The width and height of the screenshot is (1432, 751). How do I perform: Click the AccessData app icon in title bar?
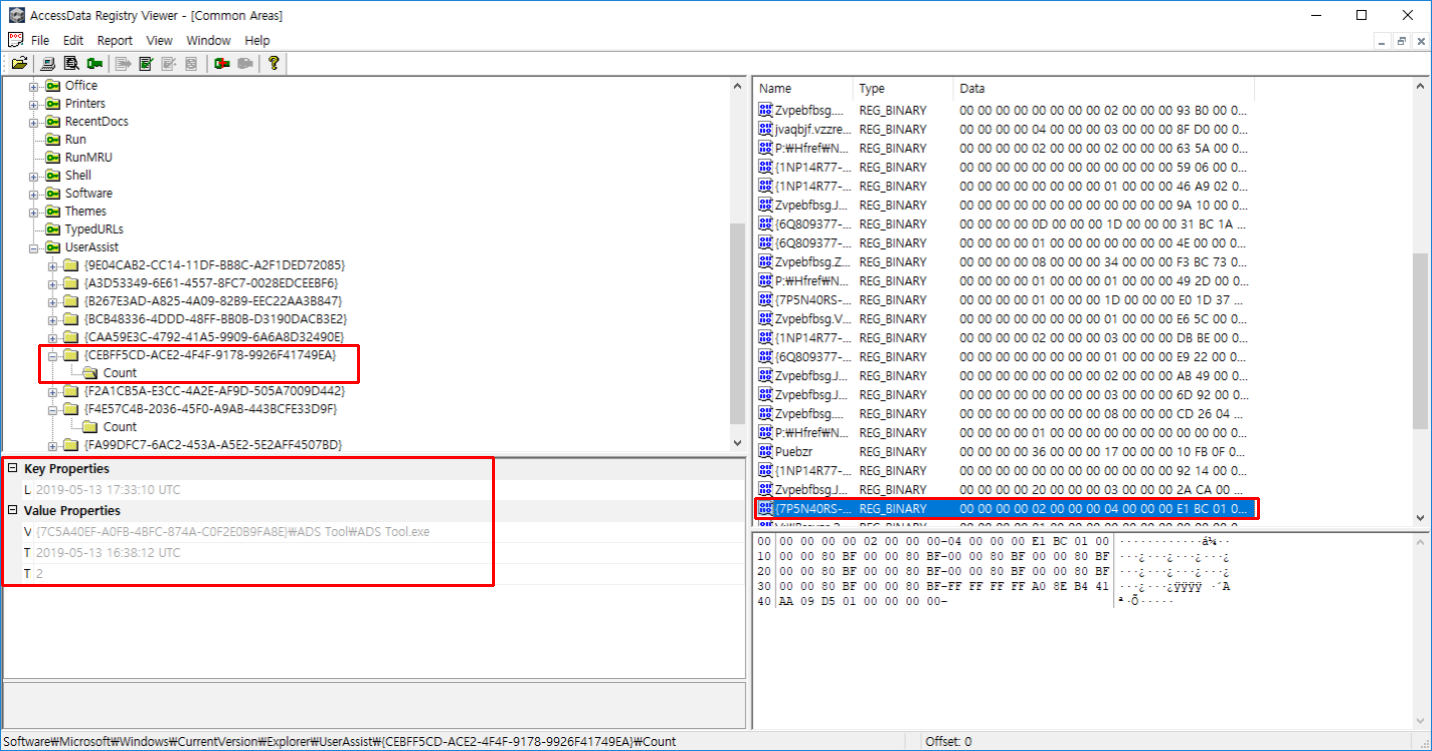click(15, 15)
